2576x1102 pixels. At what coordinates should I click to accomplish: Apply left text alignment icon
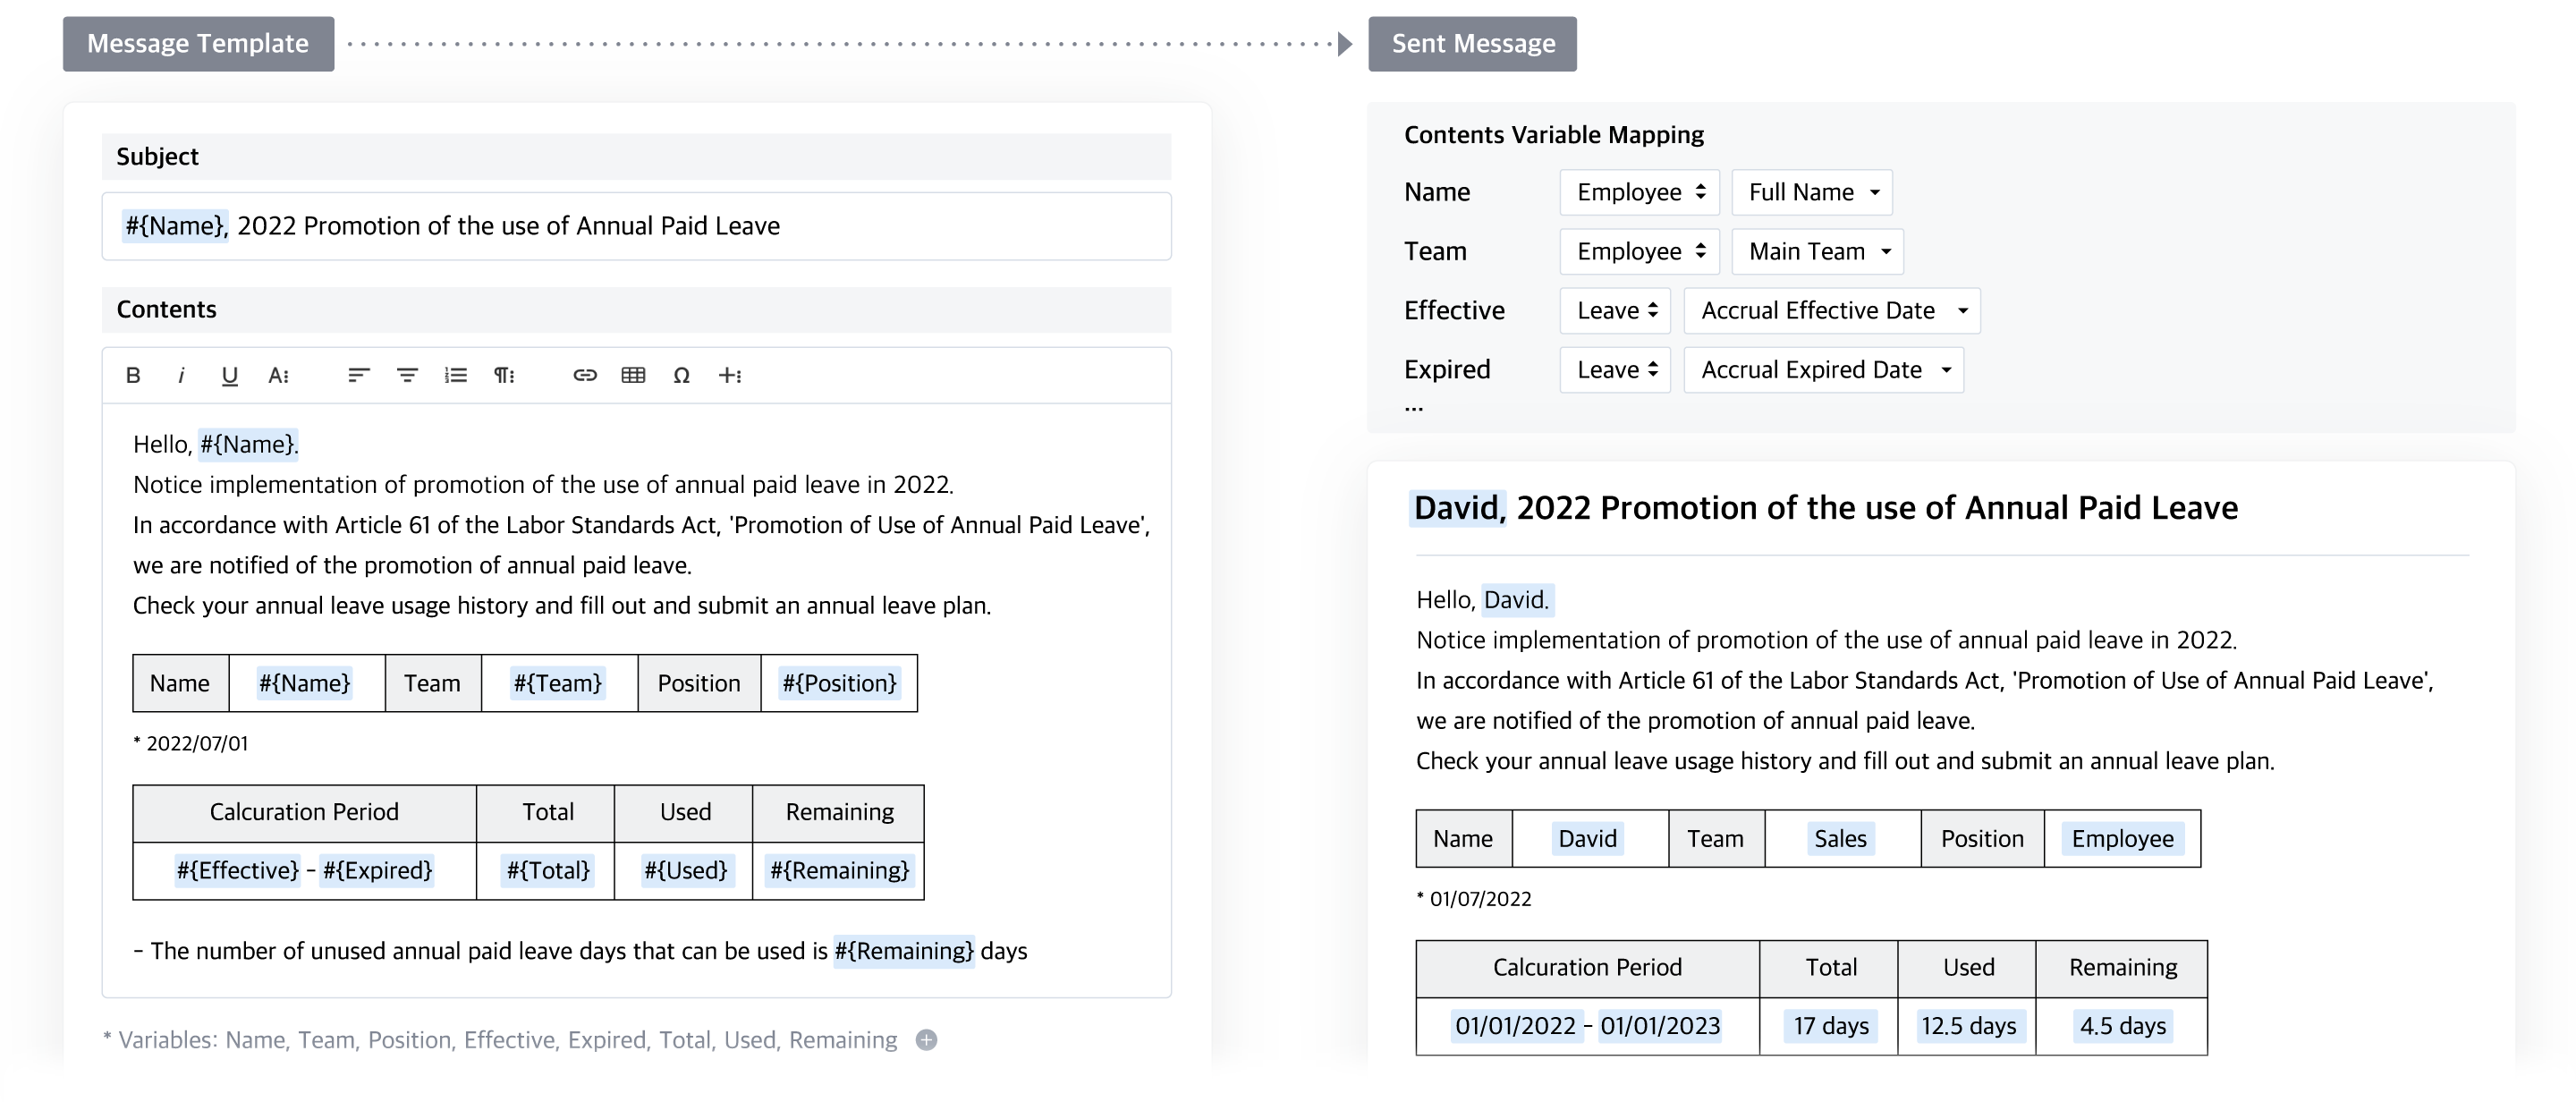tap(359, 375)
